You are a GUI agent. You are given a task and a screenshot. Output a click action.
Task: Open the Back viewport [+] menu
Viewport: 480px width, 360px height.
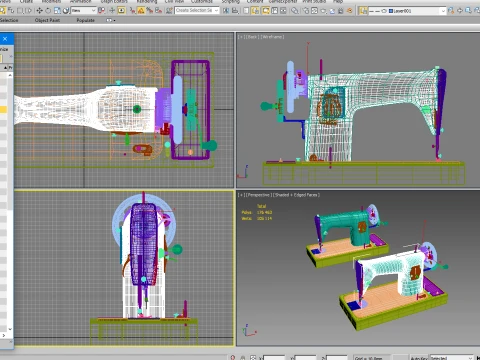(240, 37)
